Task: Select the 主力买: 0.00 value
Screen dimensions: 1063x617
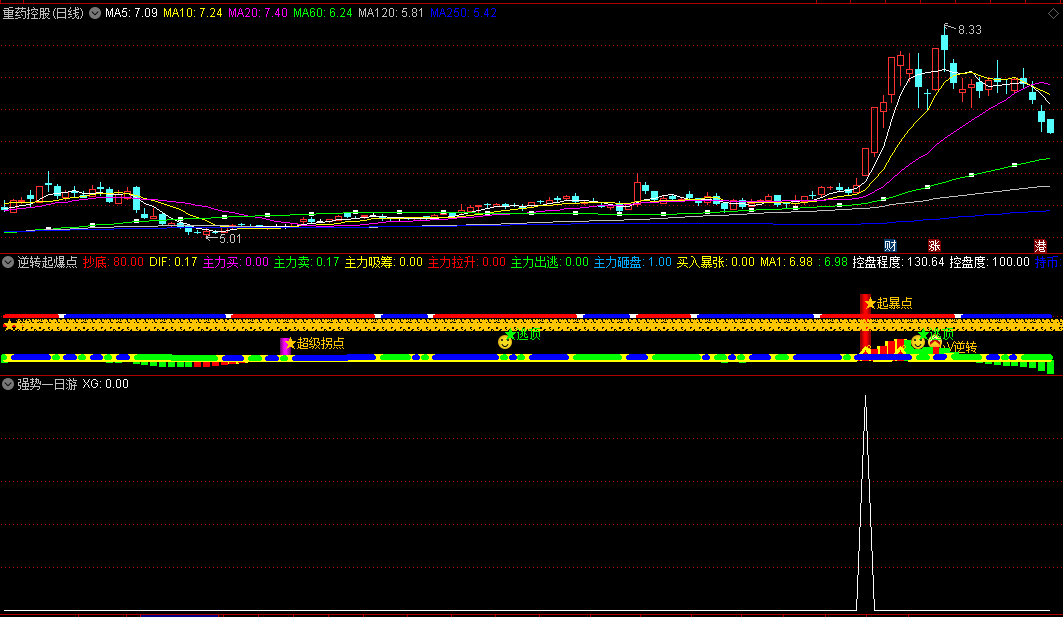Action: (236, 262)
